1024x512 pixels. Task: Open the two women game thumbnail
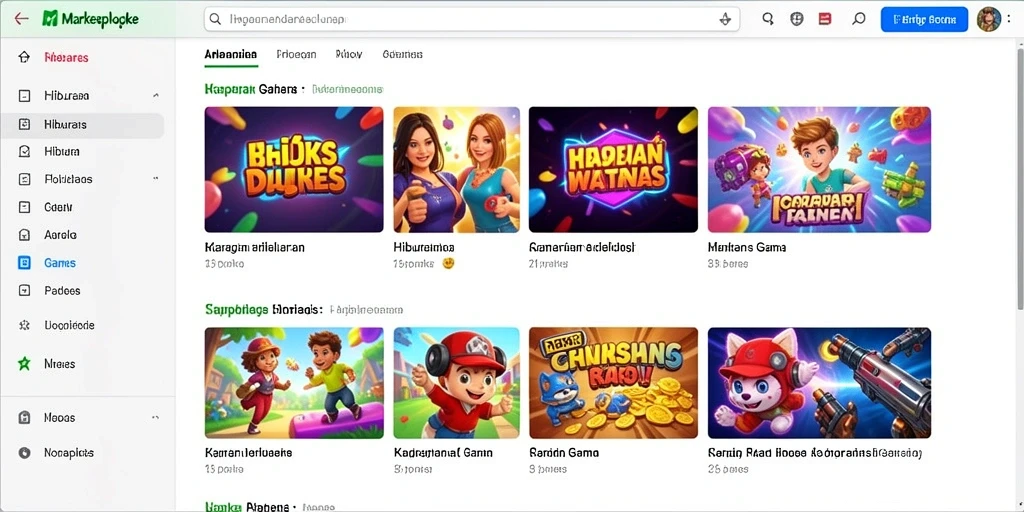tap(456, 170)
